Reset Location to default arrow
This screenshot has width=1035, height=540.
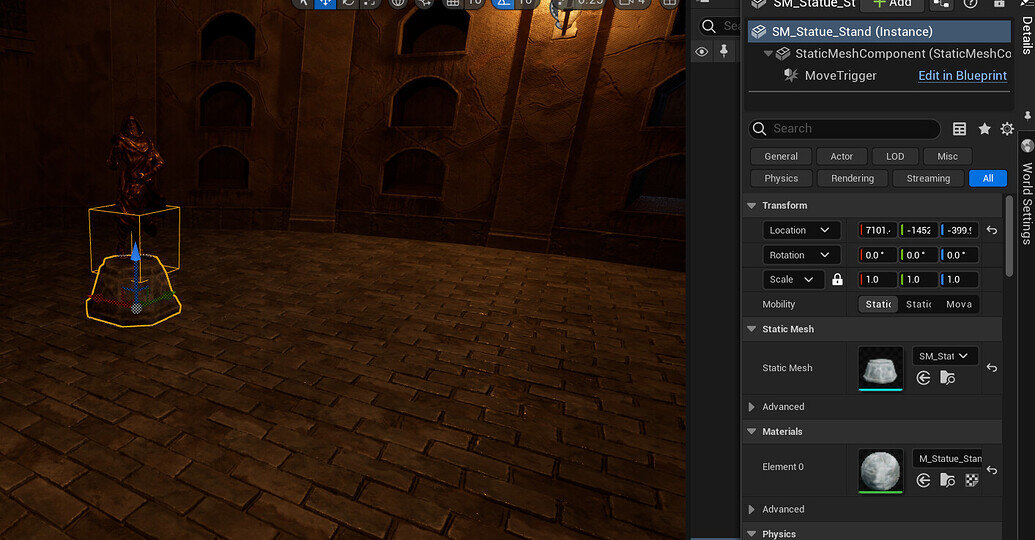point(991,230)
